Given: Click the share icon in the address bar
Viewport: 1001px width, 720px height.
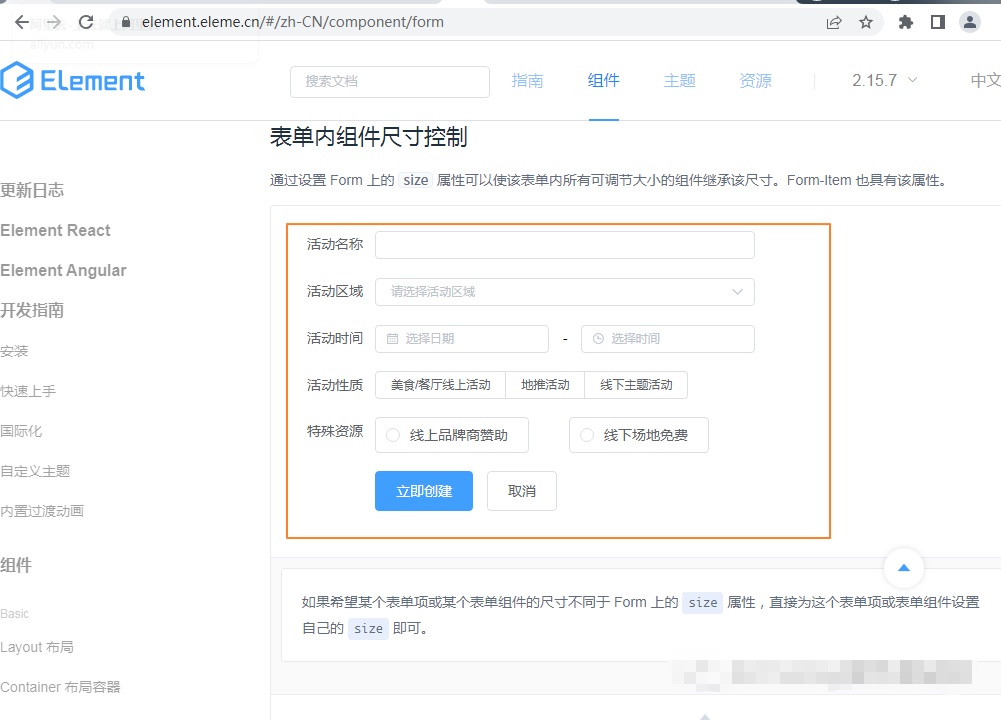Looking at the screenshot, I should 833,21.
